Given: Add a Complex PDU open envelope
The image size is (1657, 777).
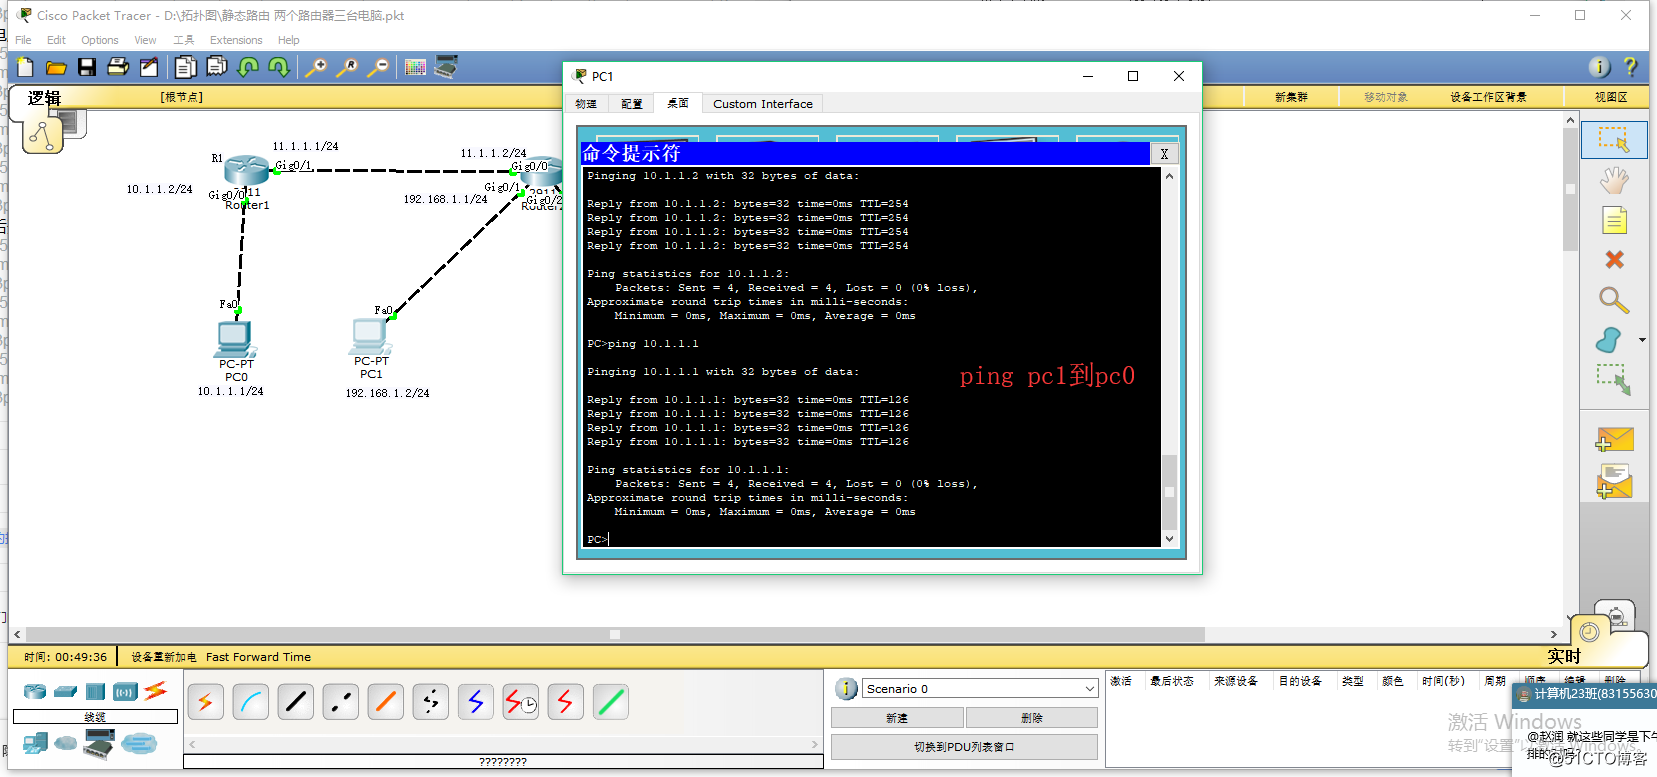Looking at the screenshot, I should (1614, 481).
